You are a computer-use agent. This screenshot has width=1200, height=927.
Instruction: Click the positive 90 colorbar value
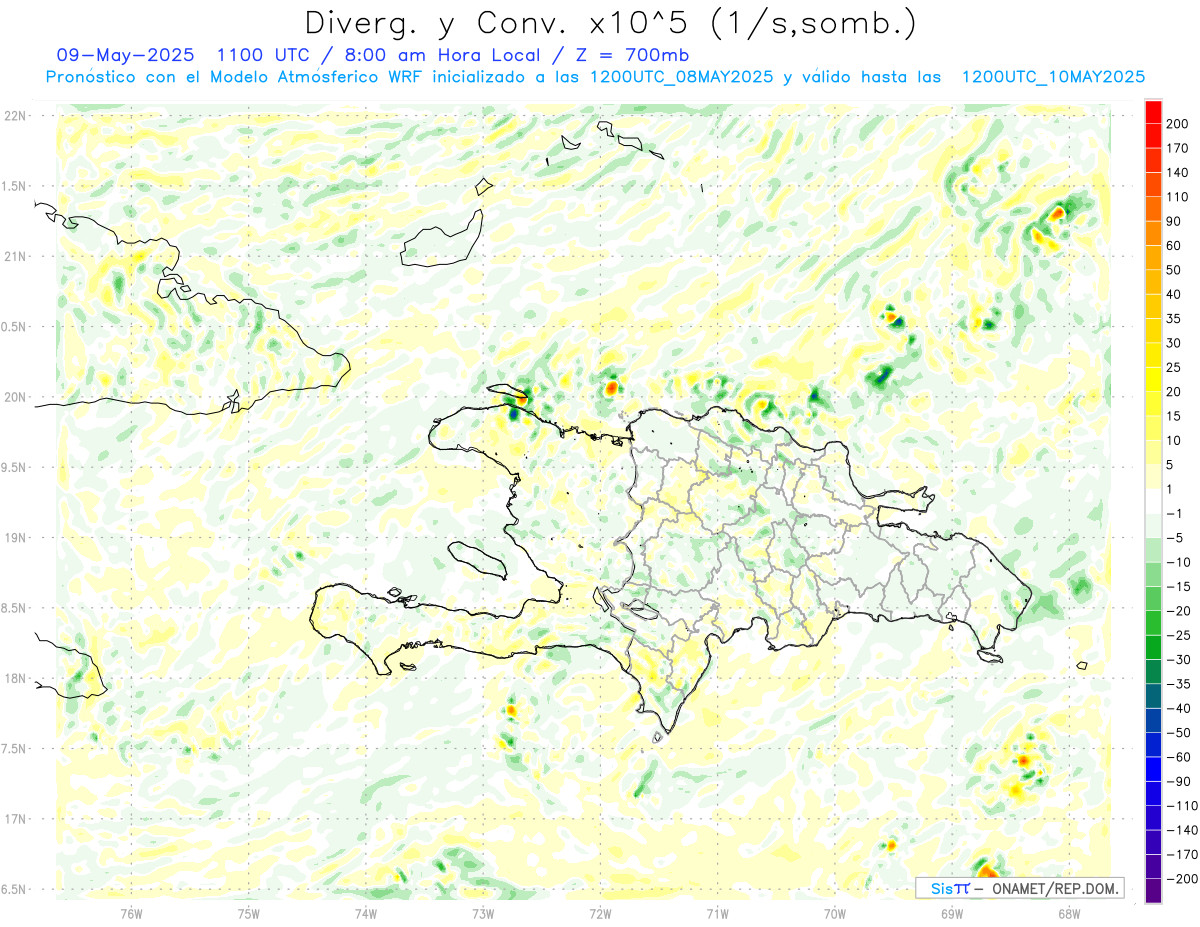pos(1174,221)
